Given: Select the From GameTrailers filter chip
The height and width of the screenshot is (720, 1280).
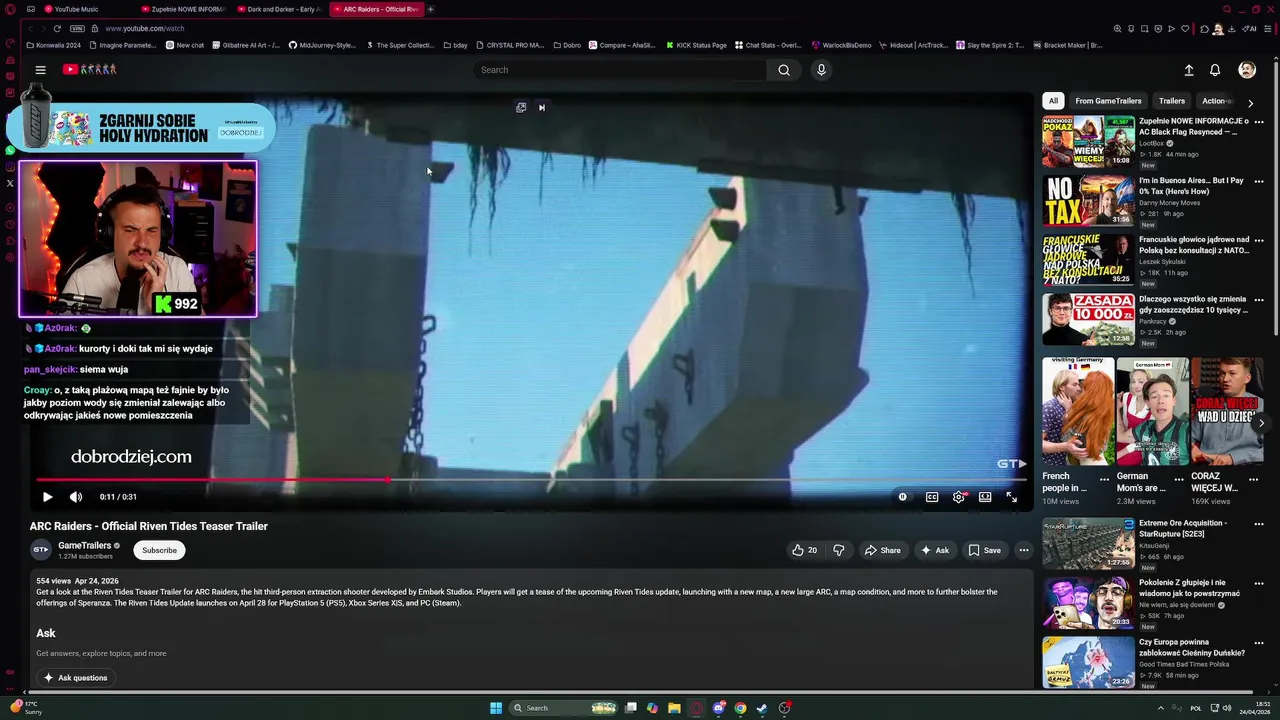Looking at the screenshot, I should 1108,101.
